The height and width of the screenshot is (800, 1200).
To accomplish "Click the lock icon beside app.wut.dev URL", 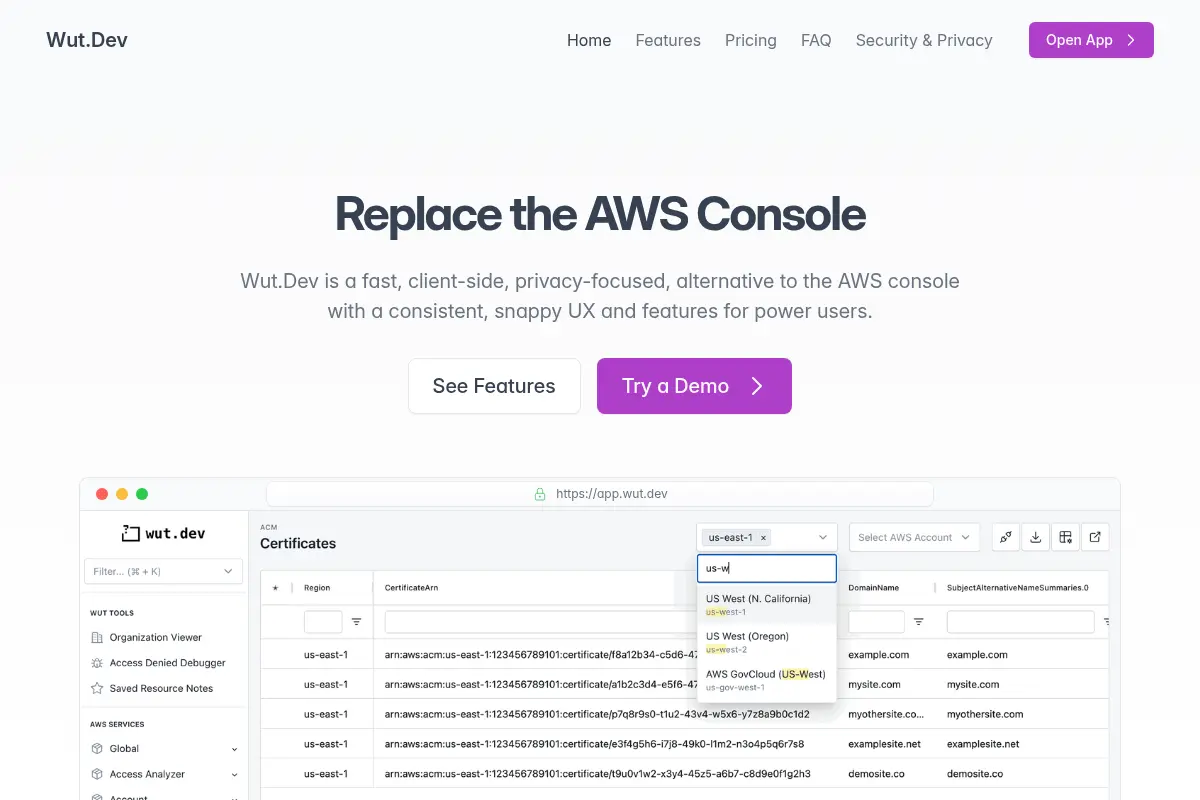I will [540, 494].
